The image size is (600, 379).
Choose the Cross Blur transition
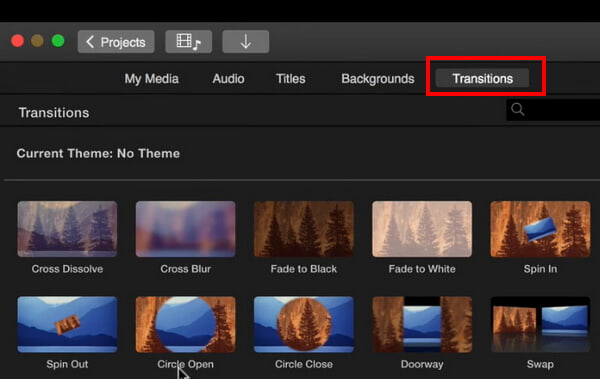186,229
